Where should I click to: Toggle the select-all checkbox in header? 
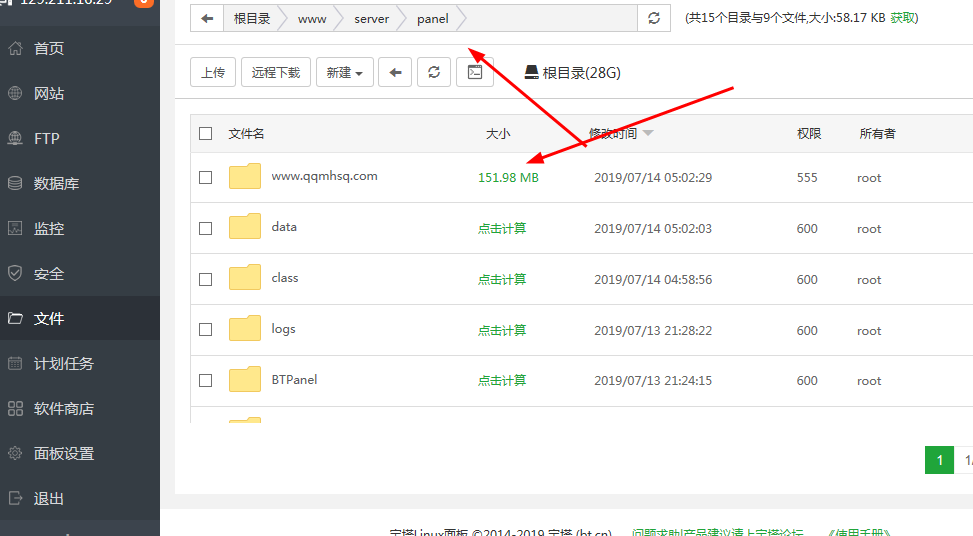coord(205,133)
